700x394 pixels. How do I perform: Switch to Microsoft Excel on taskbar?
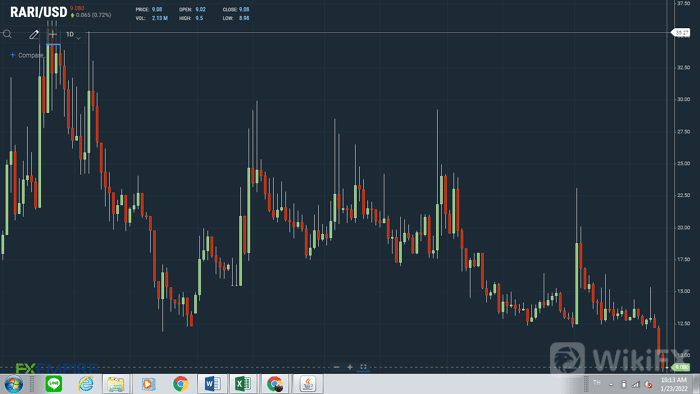click(243, 384)
